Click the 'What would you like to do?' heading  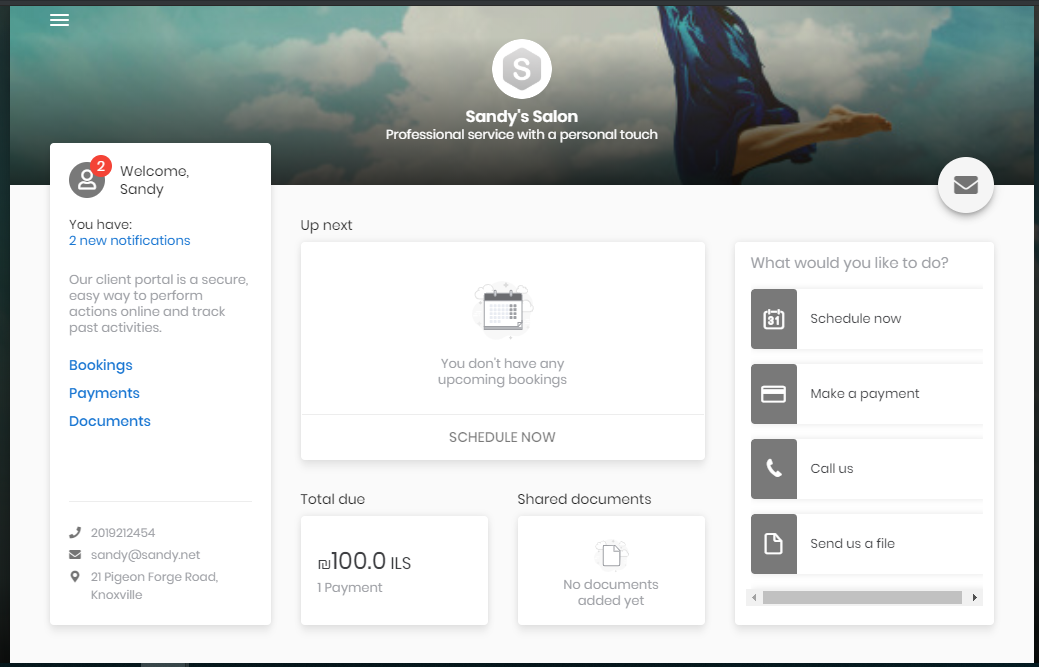(x=849, y=263)
